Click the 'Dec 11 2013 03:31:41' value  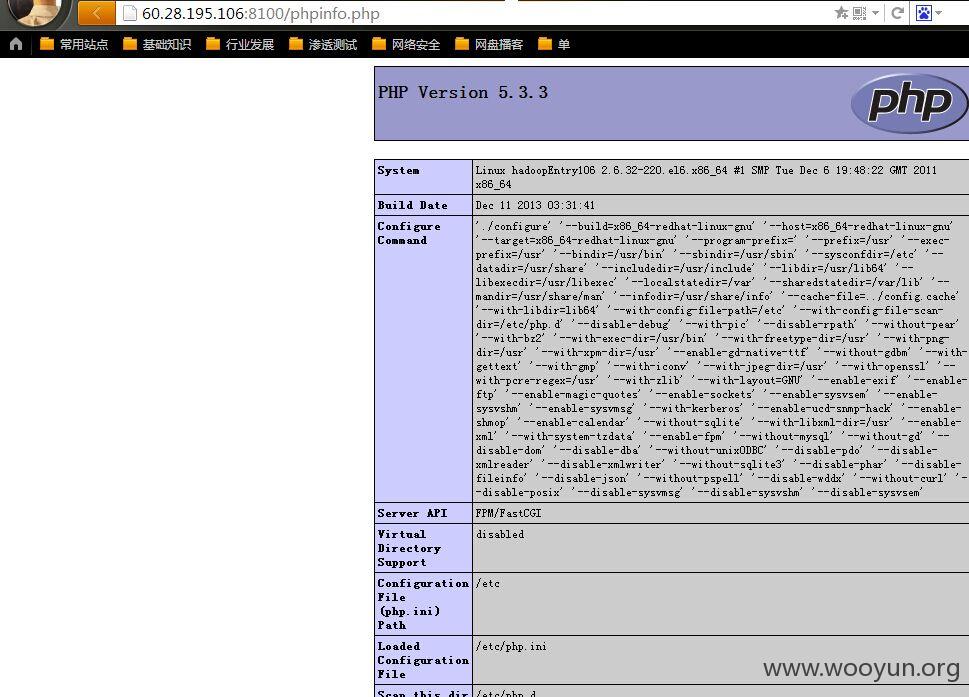pyautogui.click(x=535, y=205)
